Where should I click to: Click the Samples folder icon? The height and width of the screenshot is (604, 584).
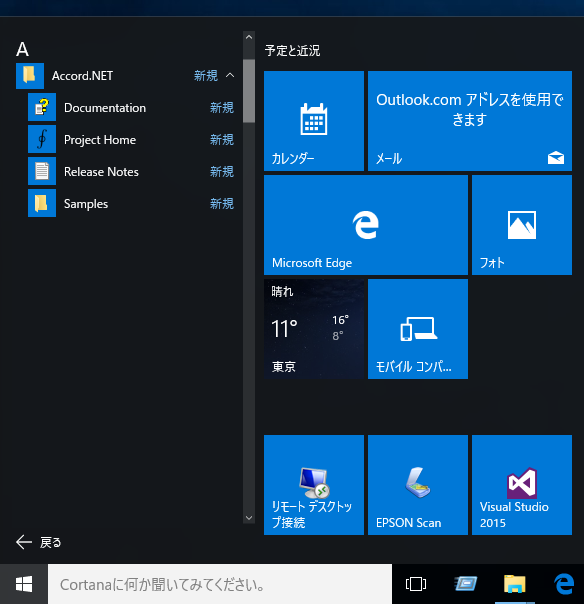pos(42,203)
